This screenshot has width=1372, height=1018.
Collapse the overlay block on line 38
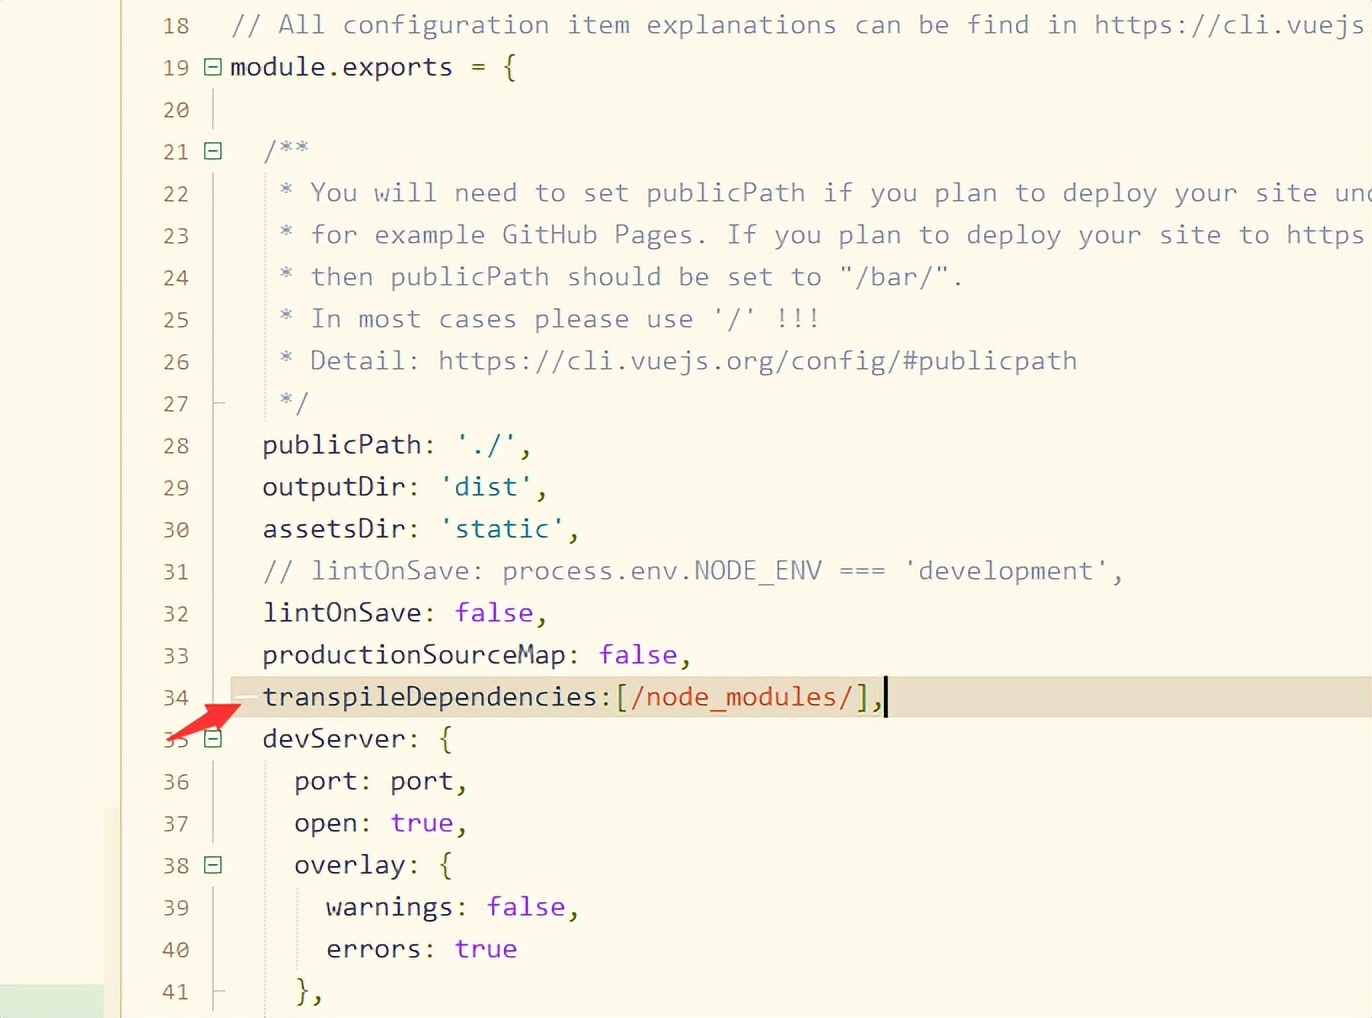tap(212, 865)
